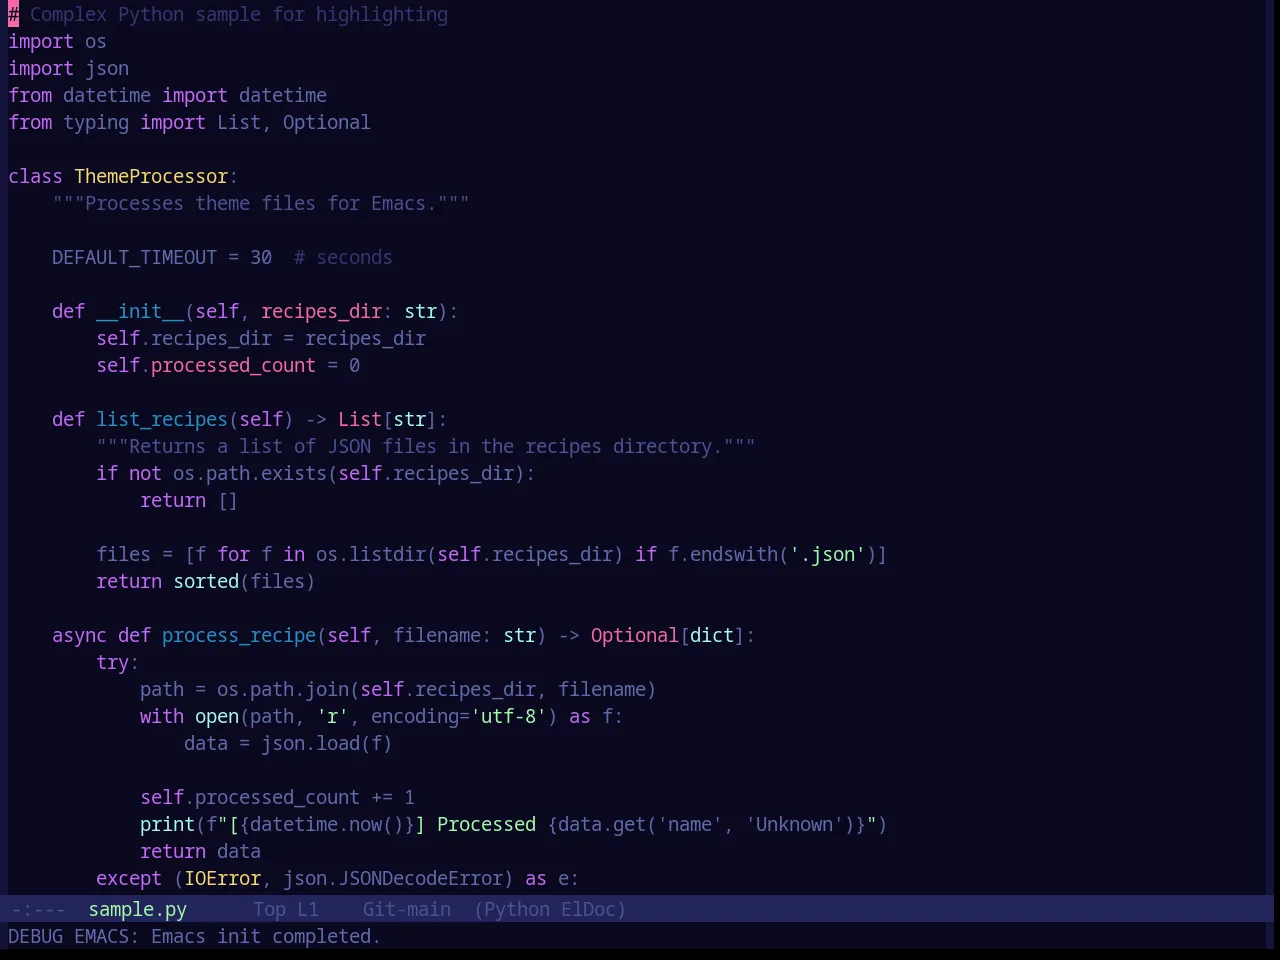Click the Git-main indicator in mode line
The height and width of the screenshot is (960, 1280).
click(406, 909)
